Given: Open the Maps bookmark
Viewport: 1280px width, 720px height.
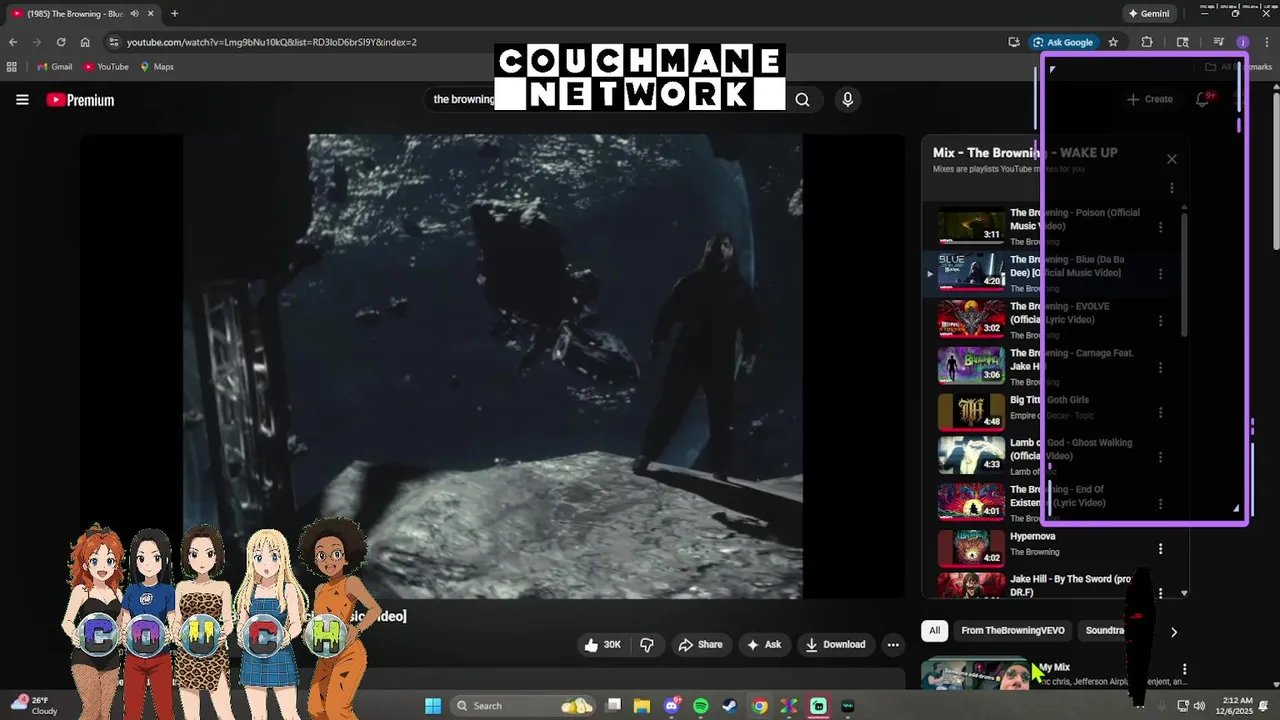Looking at the screenshot, I should coord(157,67).
